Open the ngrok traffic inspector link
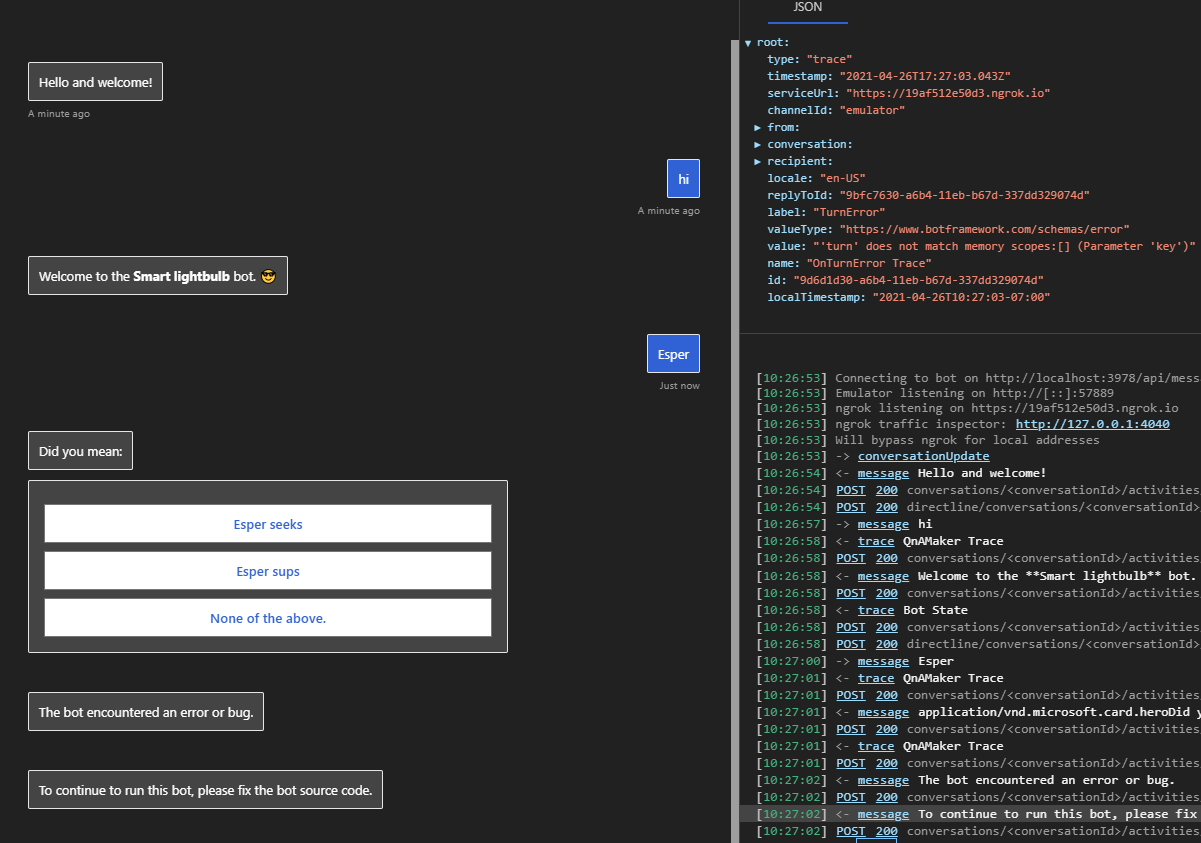The width and height of the screenshot is (1201, 843). [1091, 423]
